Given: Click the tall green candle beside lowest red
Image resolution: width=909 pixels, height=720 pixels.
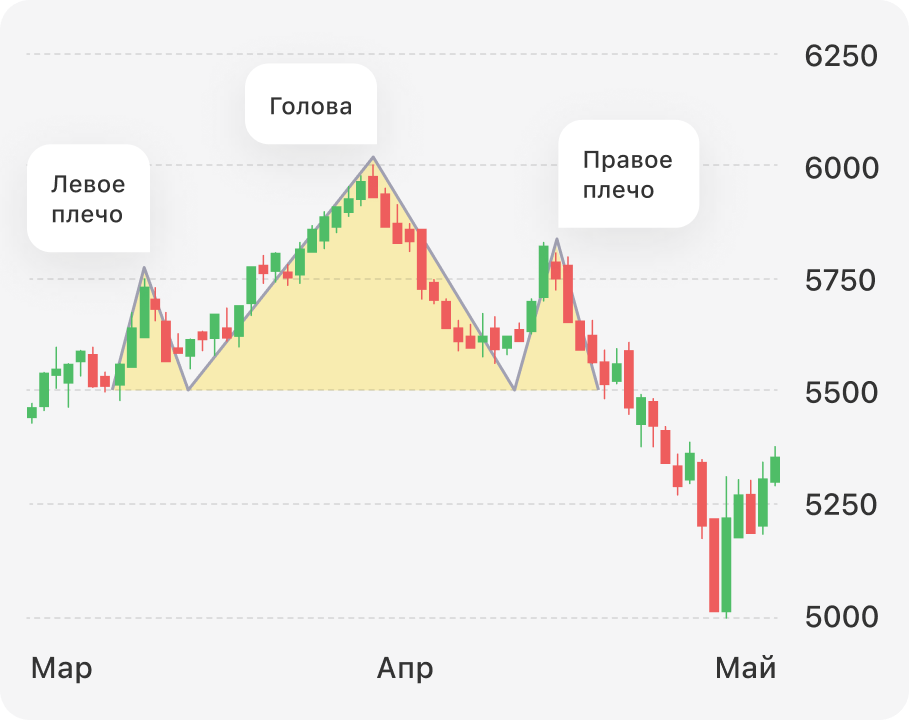Looking at the screenshot, I should (726, 563).
